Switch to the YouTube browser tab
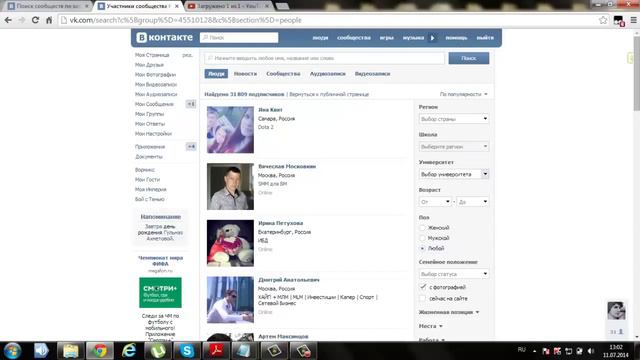 229,6
